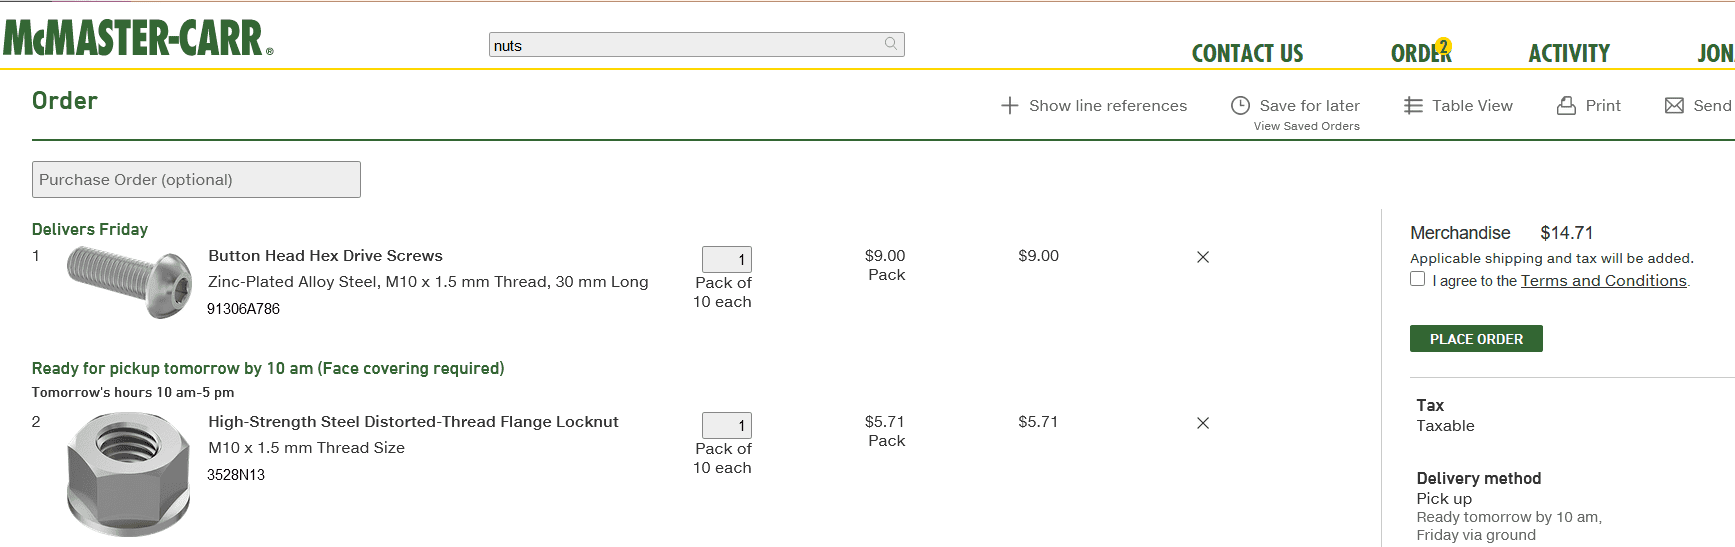Click the plus icon for line references
1735x547 pixels.
click(1010, 106)
